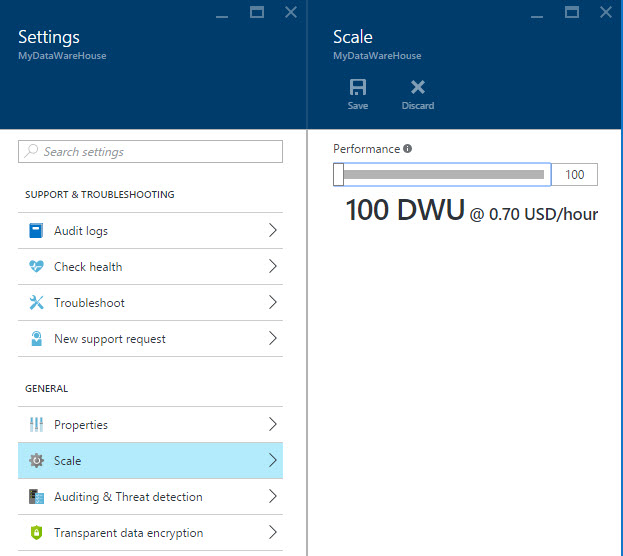Viewport: 623px width, 556px height.
Task: Open New support request entry
Action: pos(110,339)
